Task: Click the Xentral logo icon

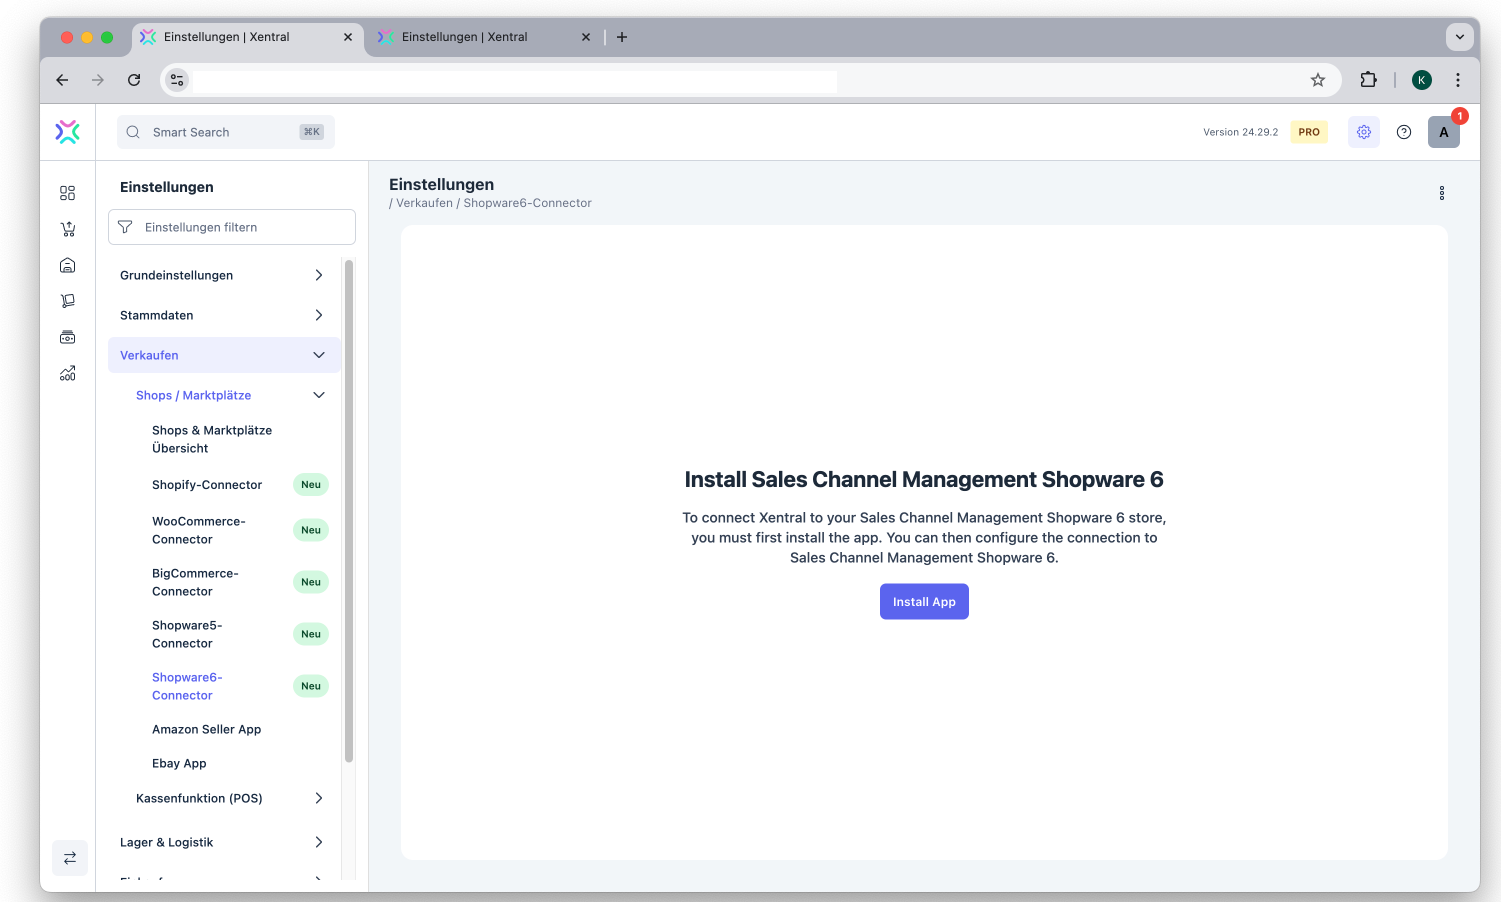Action: 67,132
